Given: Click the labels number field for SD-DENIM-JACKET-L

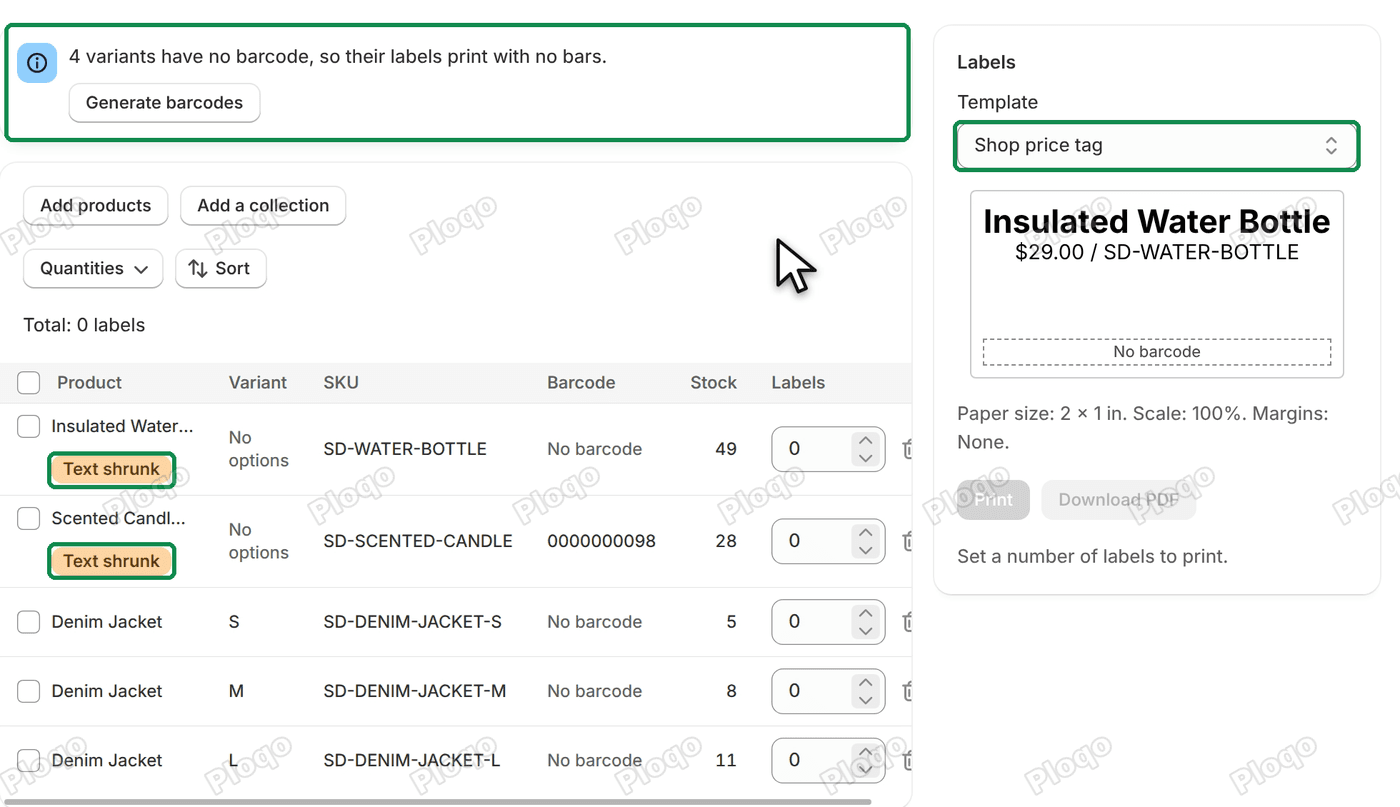Looking at the screenshot, I should pos(828,760).
